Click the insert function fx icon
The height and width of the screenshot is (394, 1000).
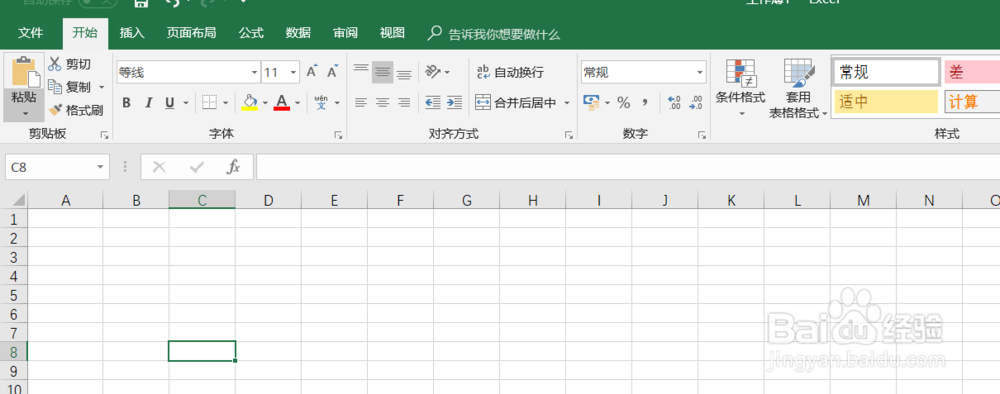pos(234,167)
